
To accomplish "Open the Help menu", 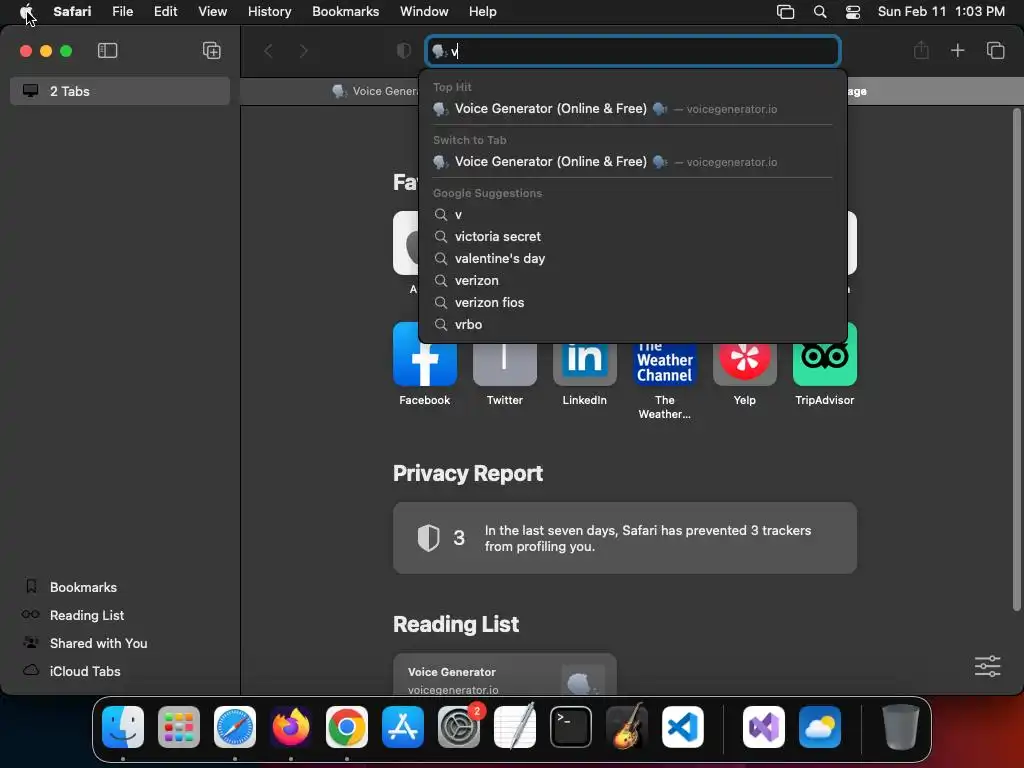I will click(x=483, y=11).
